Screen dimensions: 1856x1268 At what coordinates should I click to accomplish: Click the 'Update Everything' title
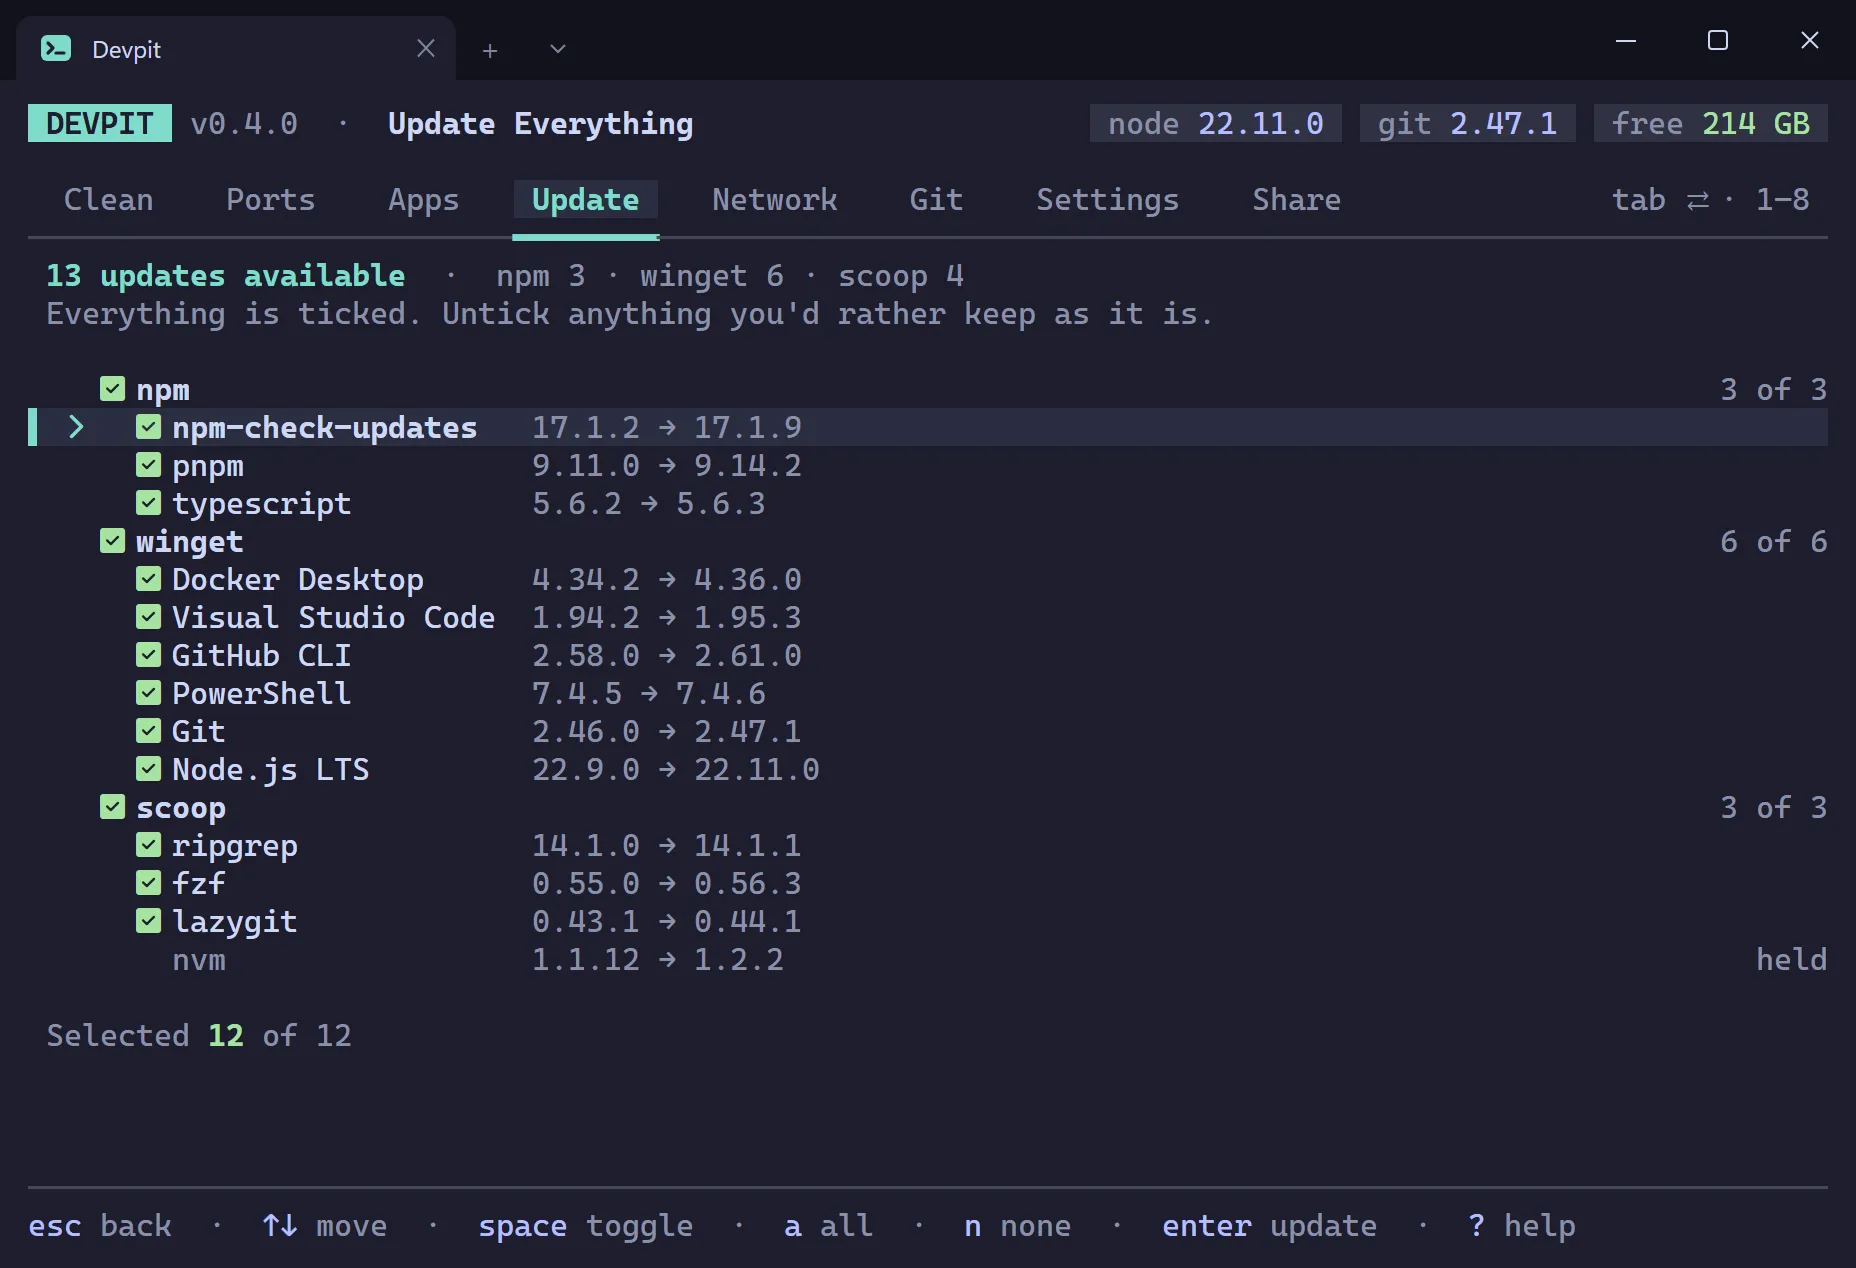541,123
